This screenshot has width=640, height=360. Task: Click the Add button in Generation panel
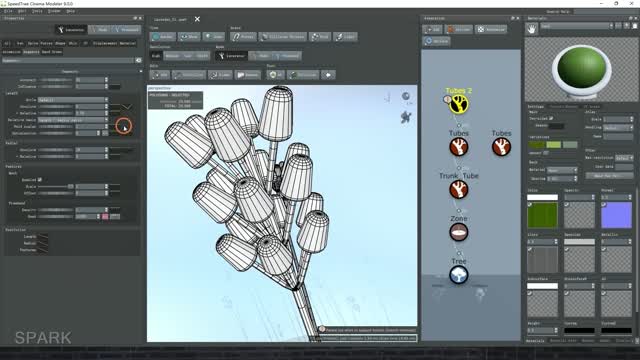coord(433,29)
